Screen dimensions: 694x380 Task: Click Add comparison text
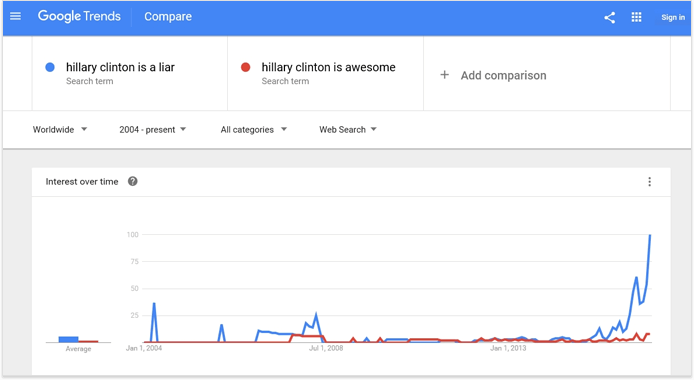503,75
